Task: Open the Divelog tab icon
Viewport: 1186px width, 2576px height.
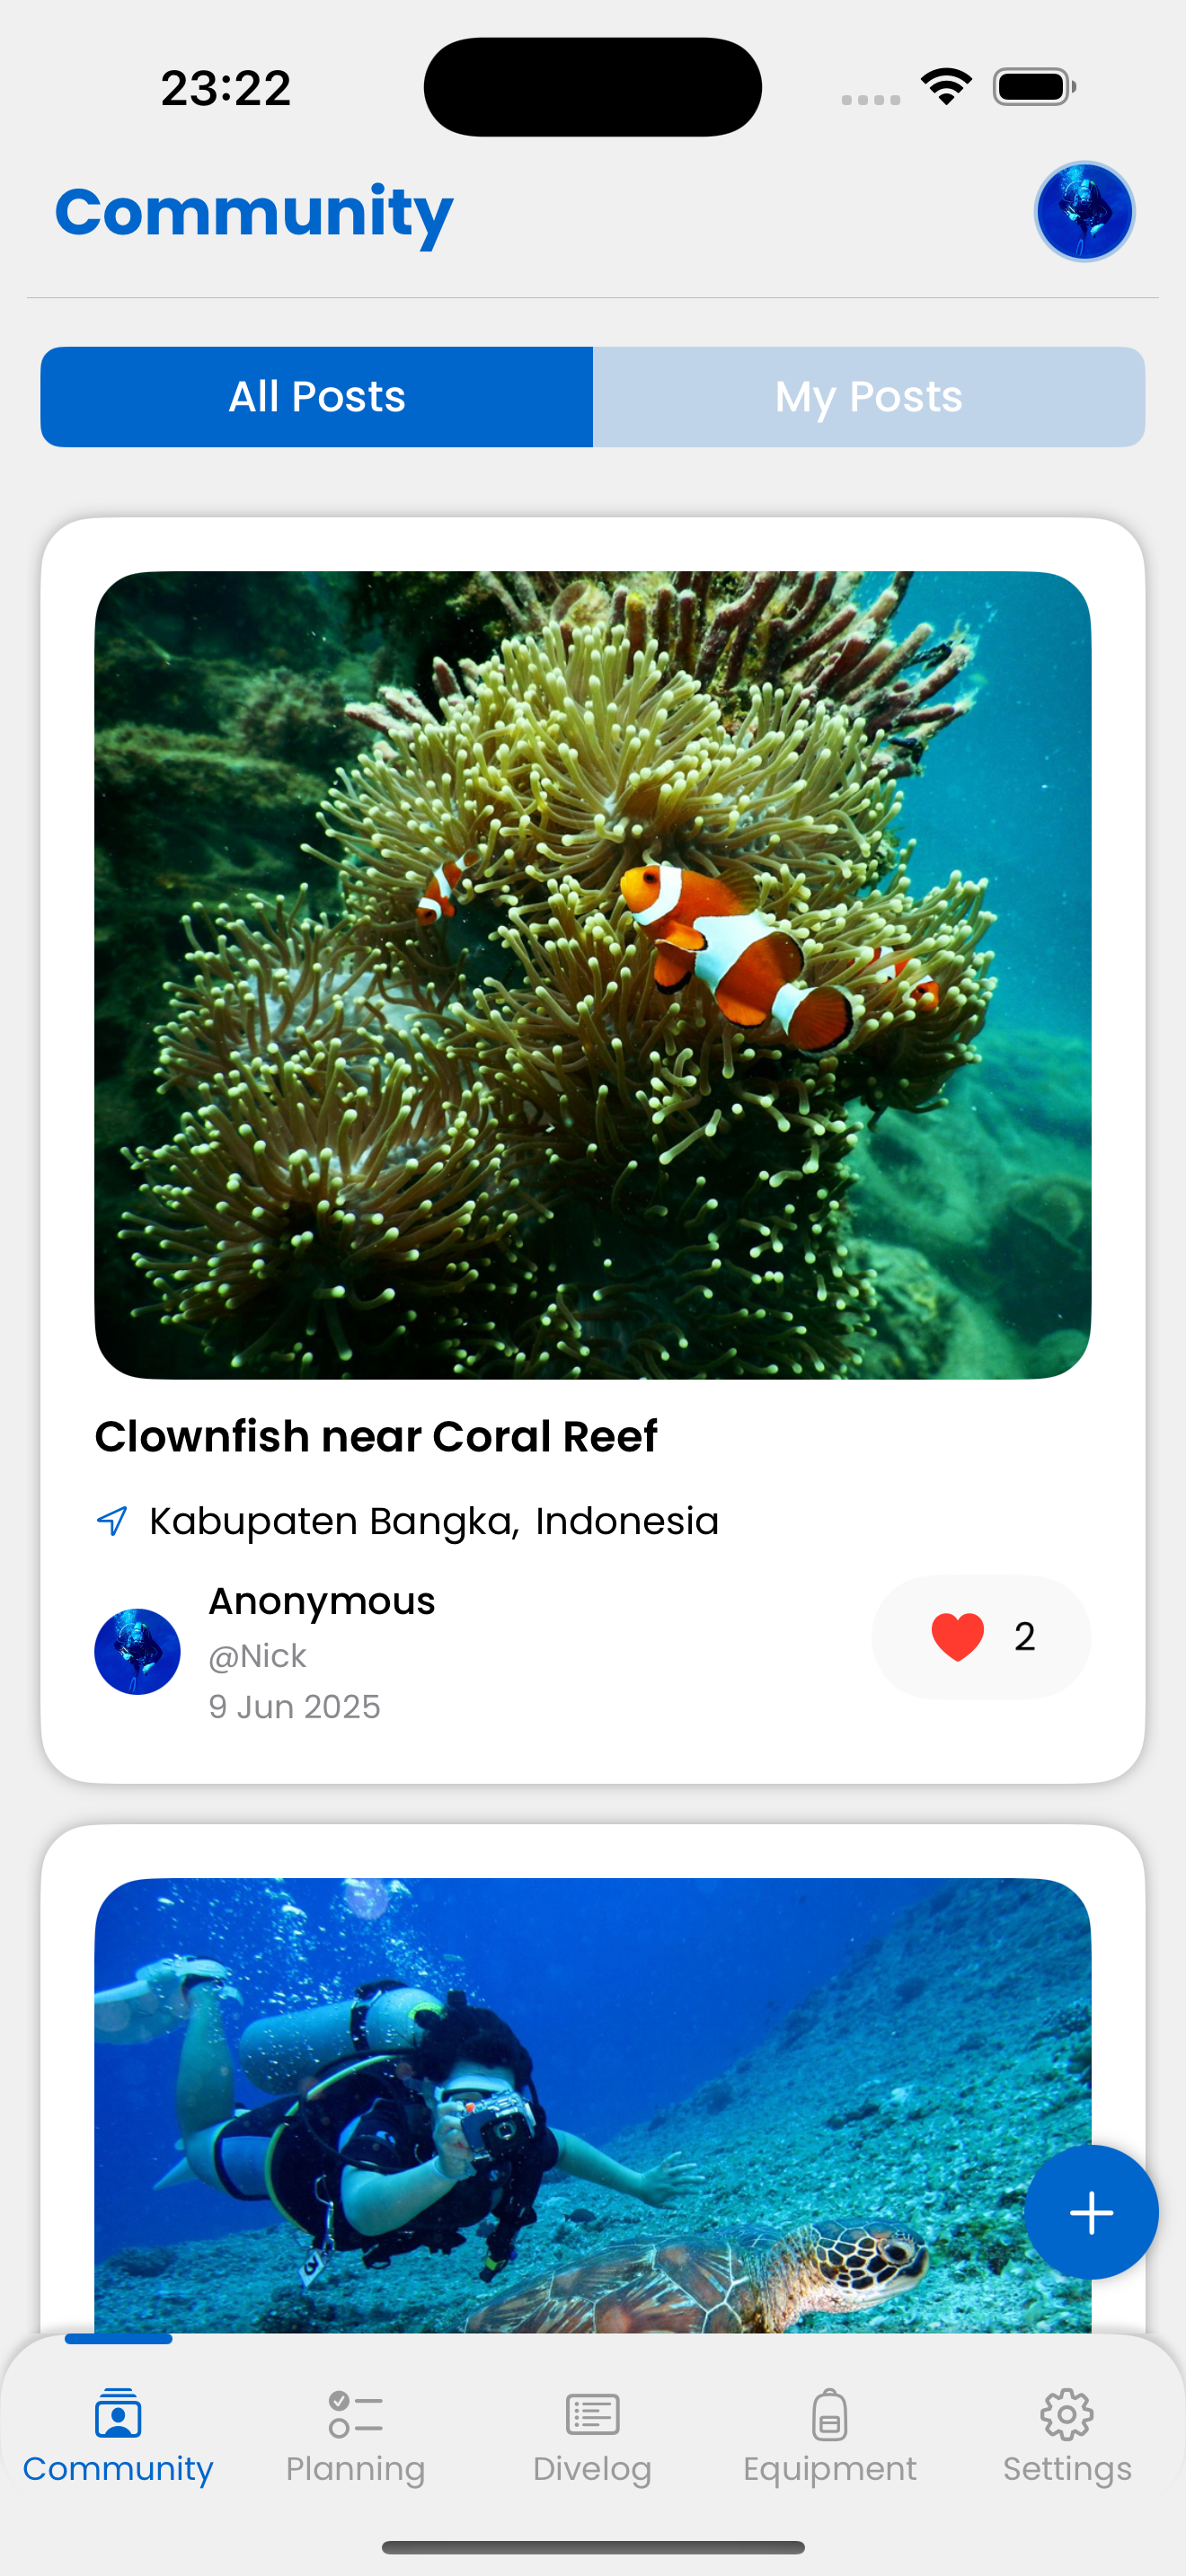Action: (x=592, y=2414)
